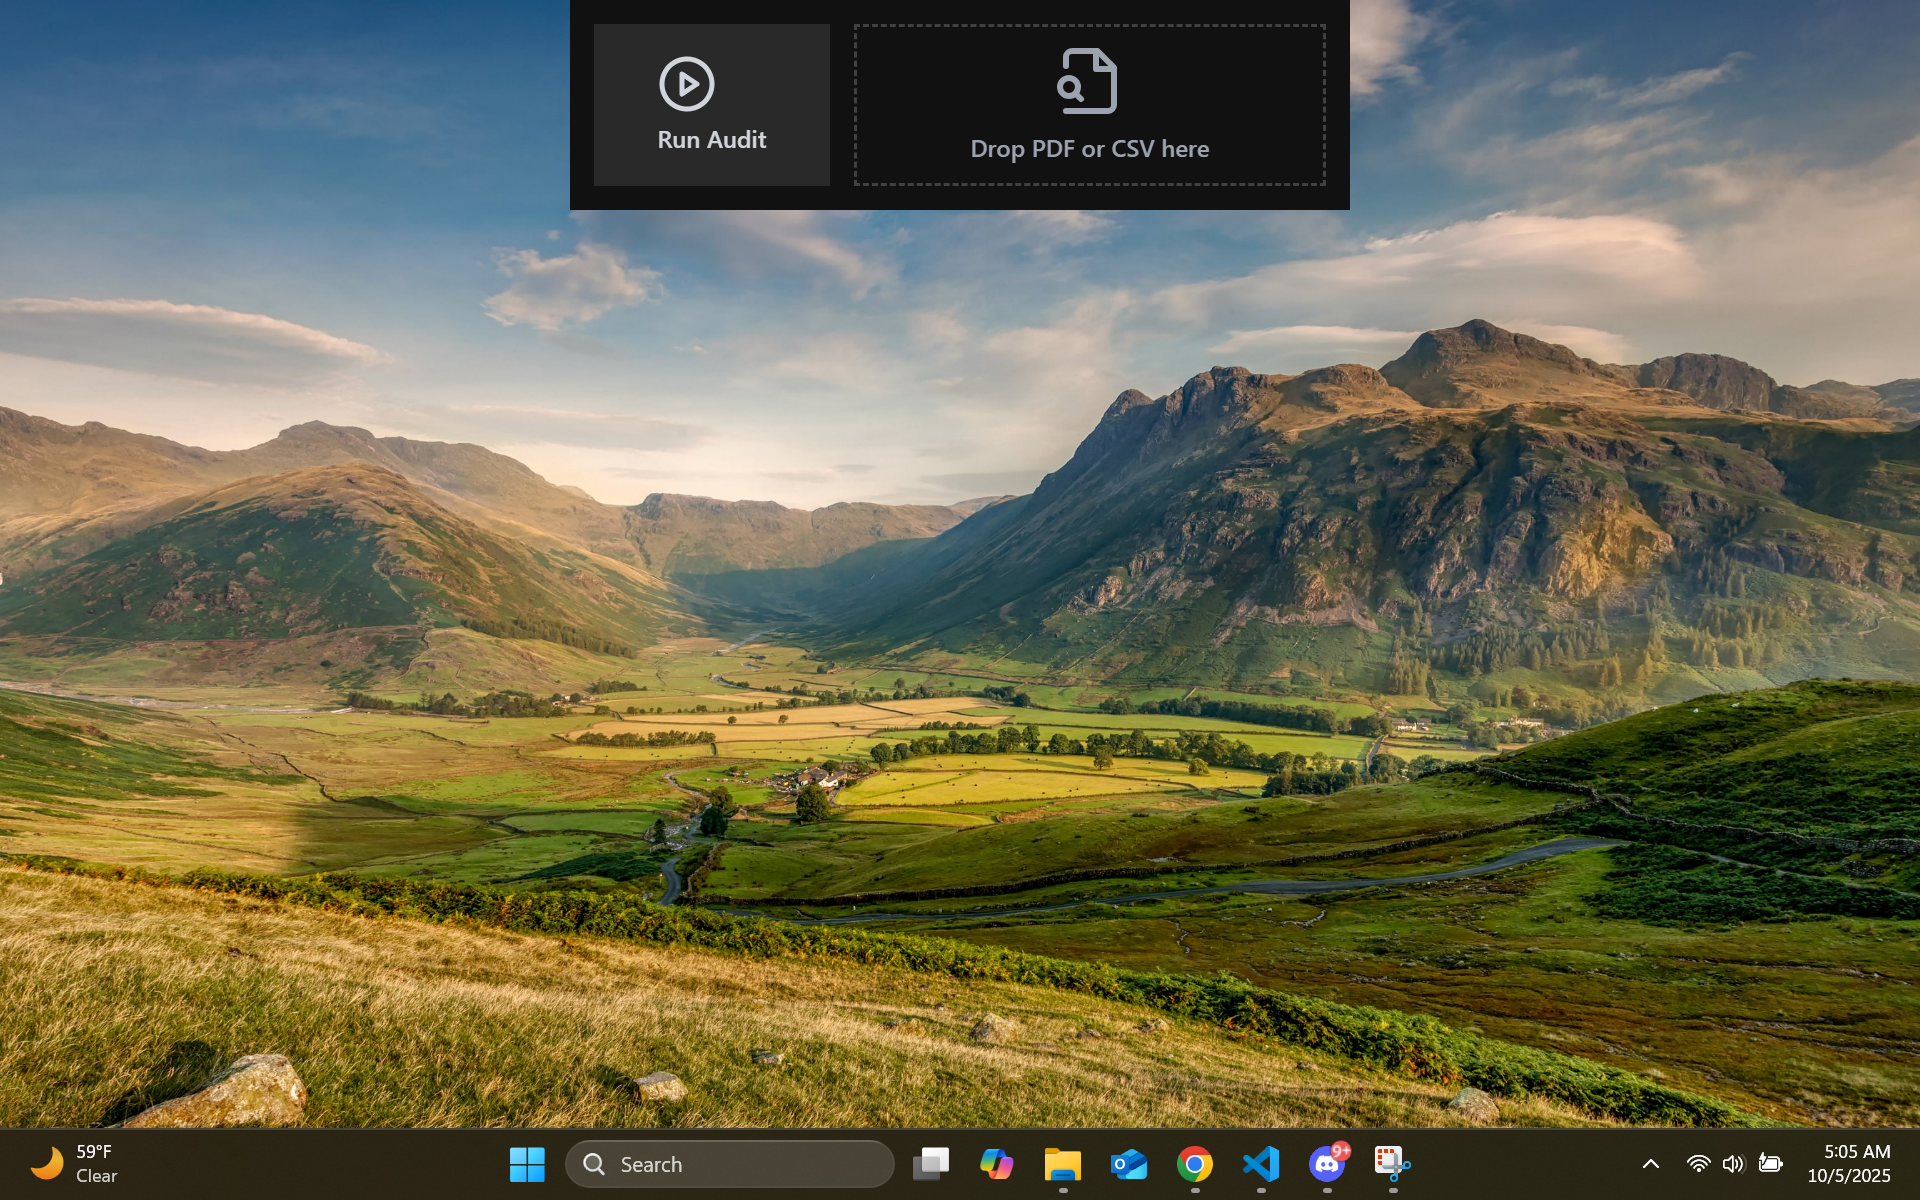Open the weather widget showing 59°F Clear
This screenshot has height=1200, width=1920.
75,1164
